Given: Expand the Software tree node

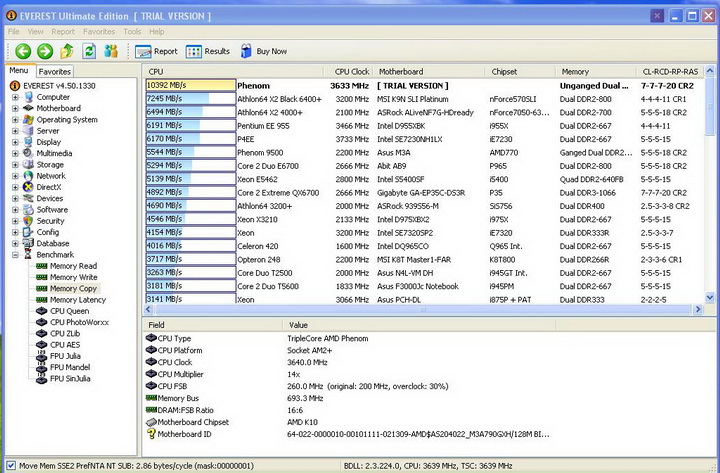Looking at the screenshot, I should 15,210.
